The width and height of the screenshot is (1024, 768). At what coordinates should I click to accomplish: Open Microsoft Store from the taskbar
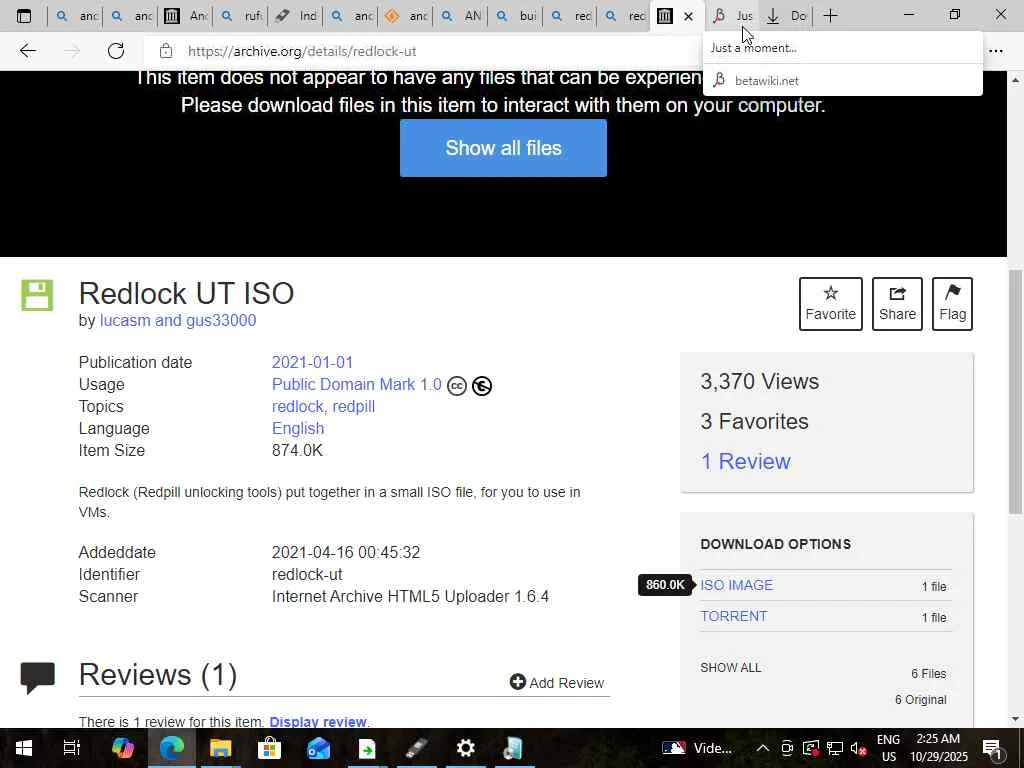point(269,748)
